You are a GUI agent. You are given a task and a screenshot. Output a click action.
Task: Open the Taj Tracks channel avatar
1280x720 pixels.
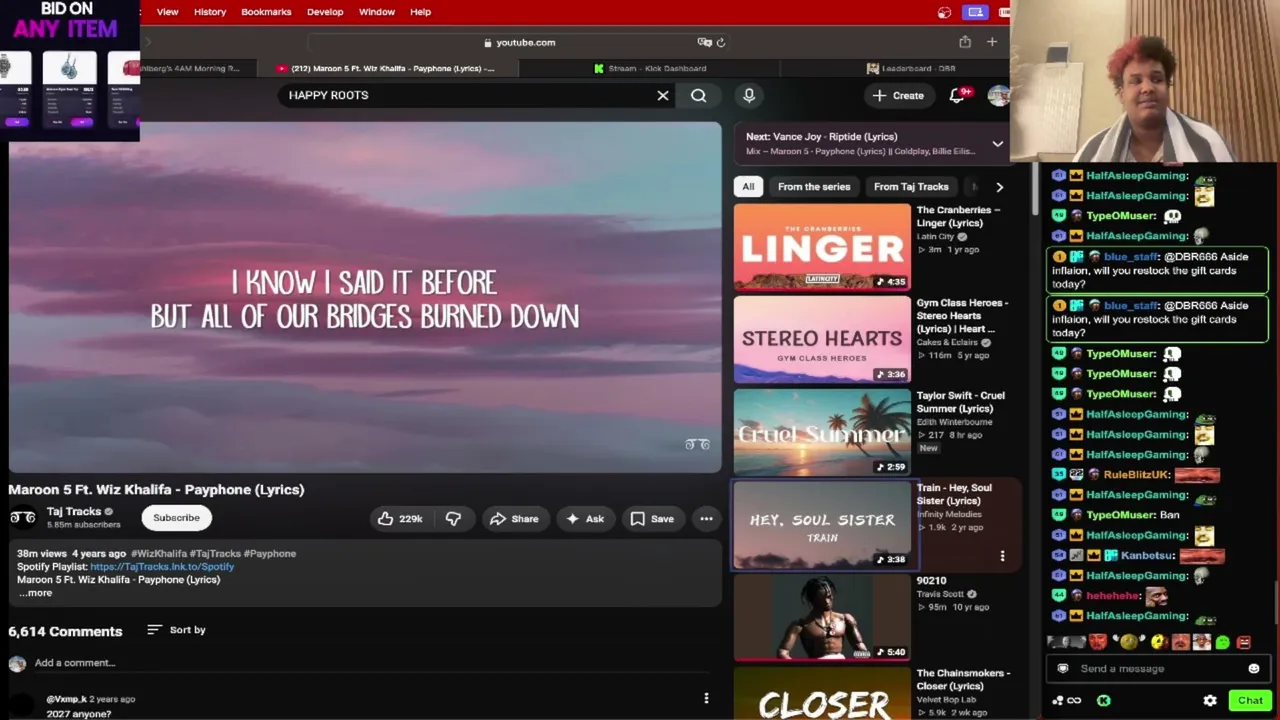22,517
